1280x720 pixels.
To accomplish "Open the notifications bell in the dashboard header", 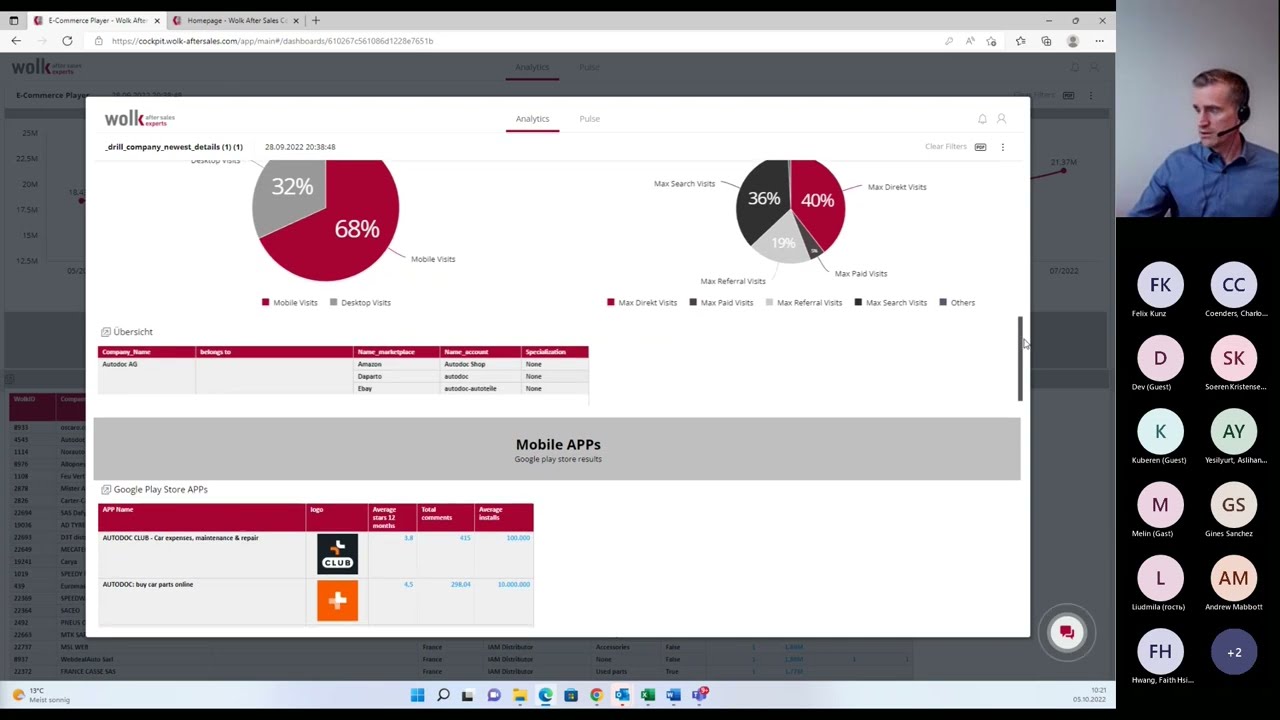I will click(982, 119).
